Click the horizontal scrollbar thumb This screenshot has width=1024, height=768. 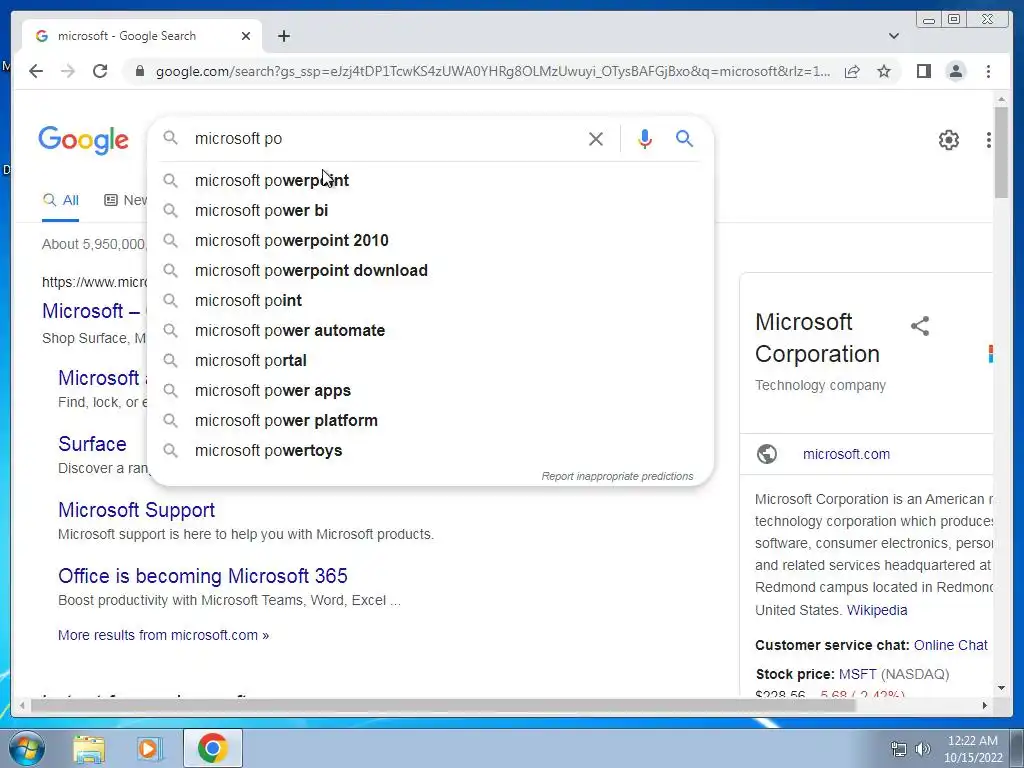(443, 705)
